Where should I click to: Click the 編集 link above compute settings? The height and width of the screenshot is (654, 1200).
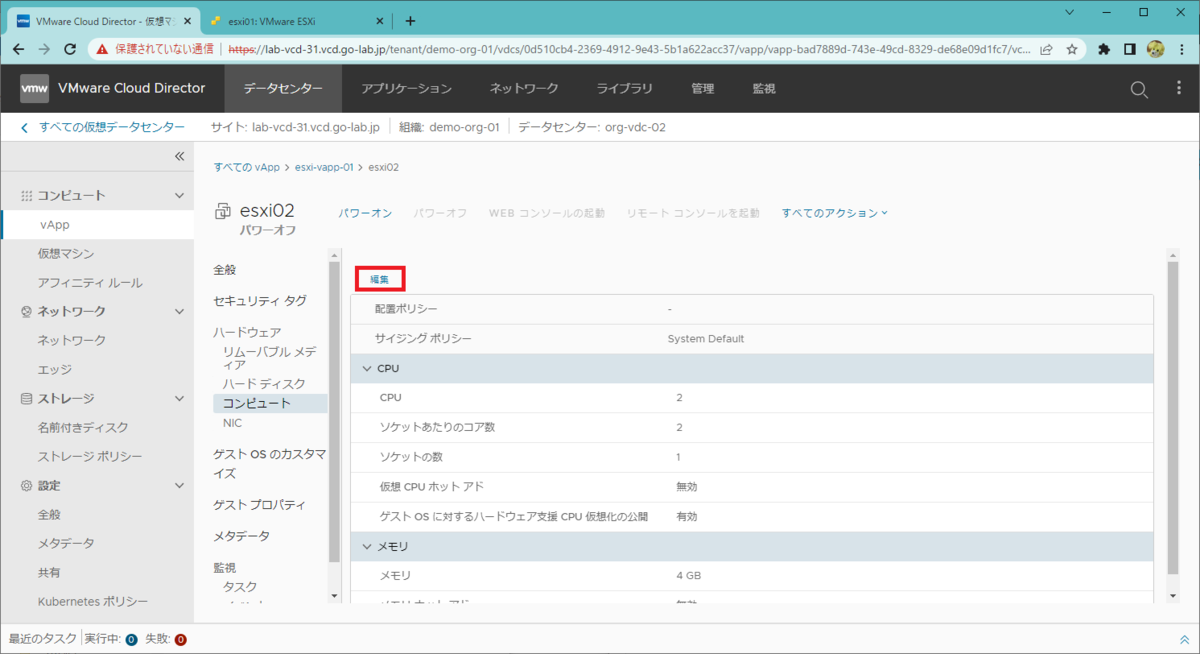[380, 279]
